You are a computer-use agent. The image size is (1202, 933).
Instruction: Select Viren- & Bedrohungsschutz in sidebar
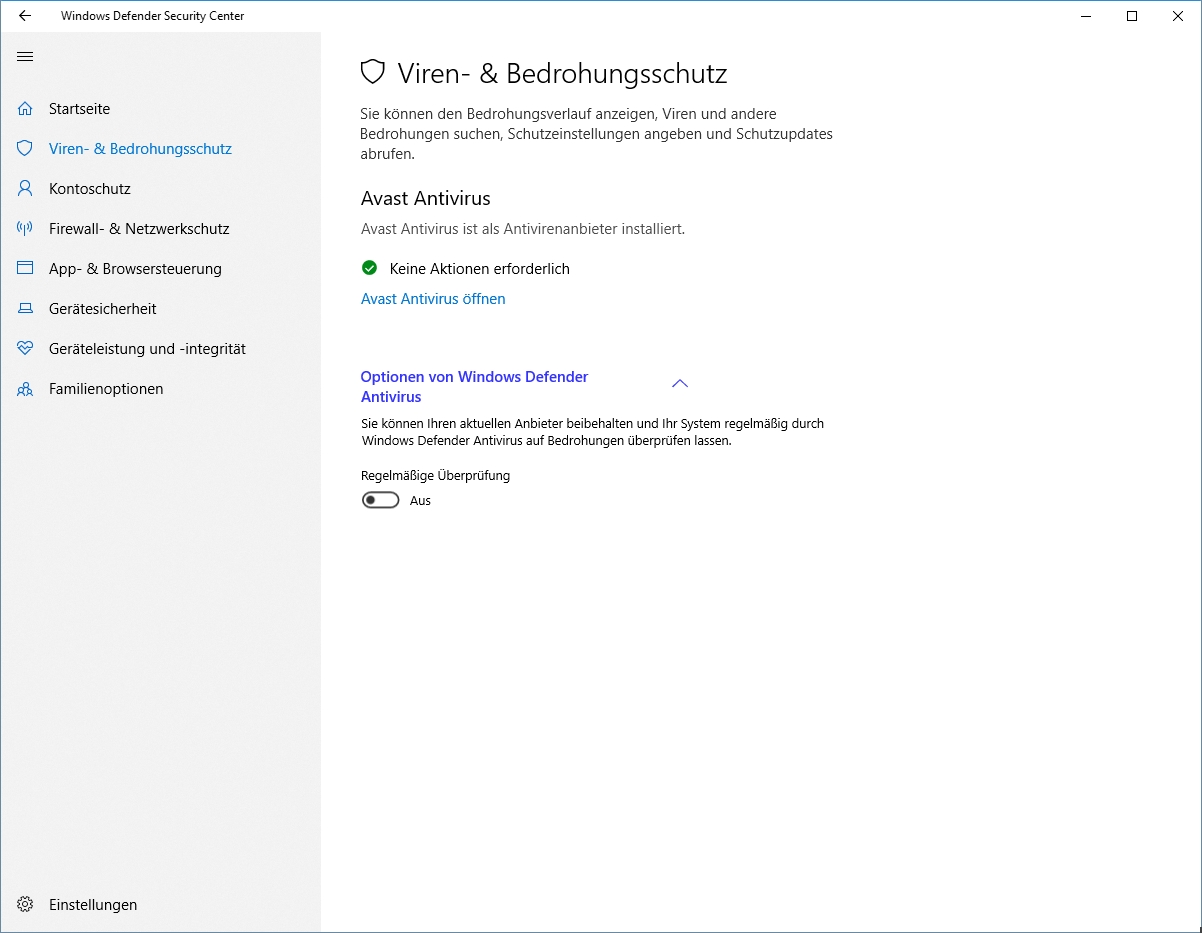point(140,148)
